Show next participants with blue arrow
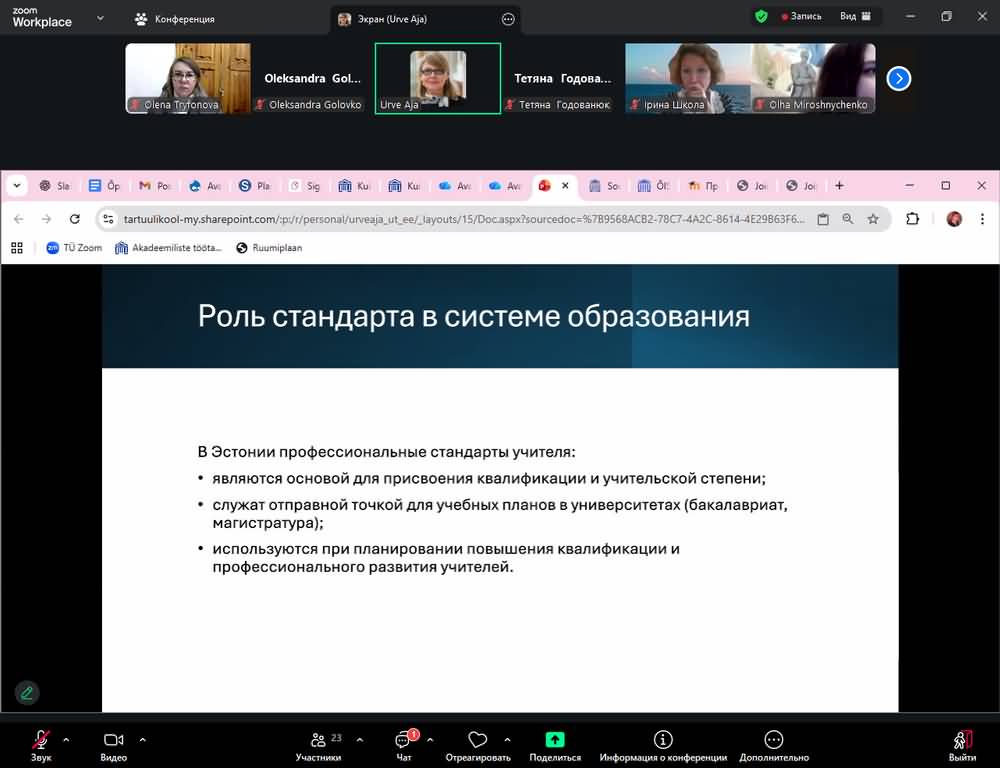Viewport: 1000px width, 768px height. pos(899,78)
